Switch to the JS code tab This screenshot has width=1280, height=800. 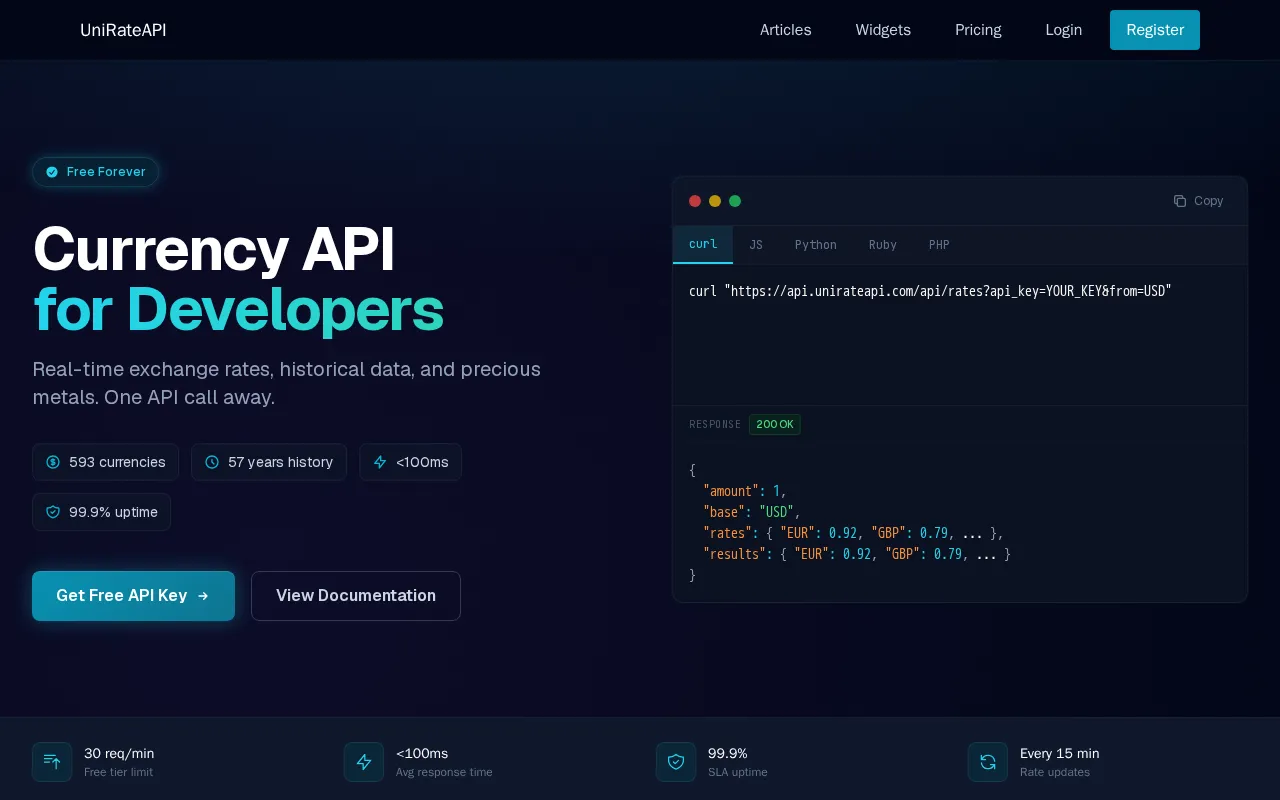pos(756,245)
